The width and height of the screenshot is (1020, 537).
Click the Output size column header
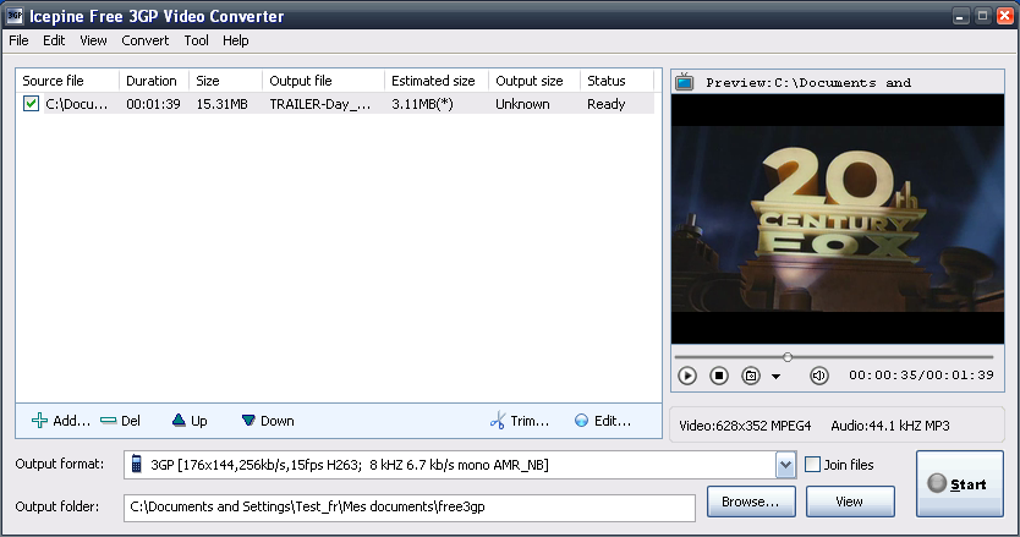534,81
